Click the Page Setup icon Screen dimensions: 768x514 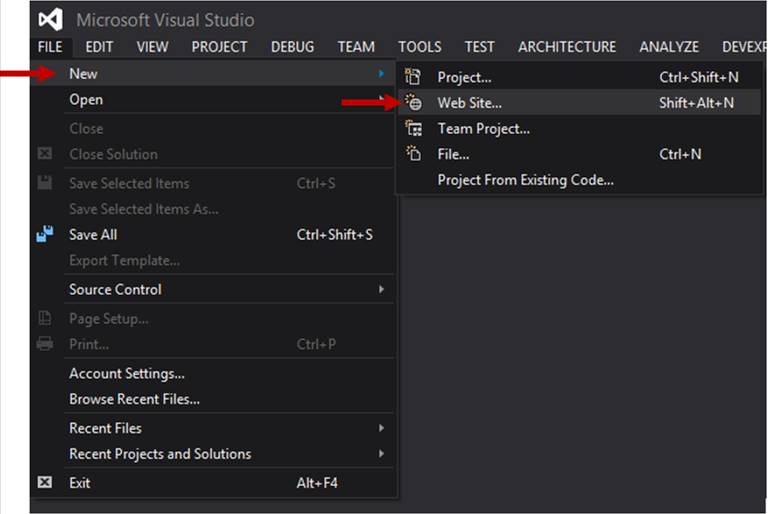click(x=45, y=318)
